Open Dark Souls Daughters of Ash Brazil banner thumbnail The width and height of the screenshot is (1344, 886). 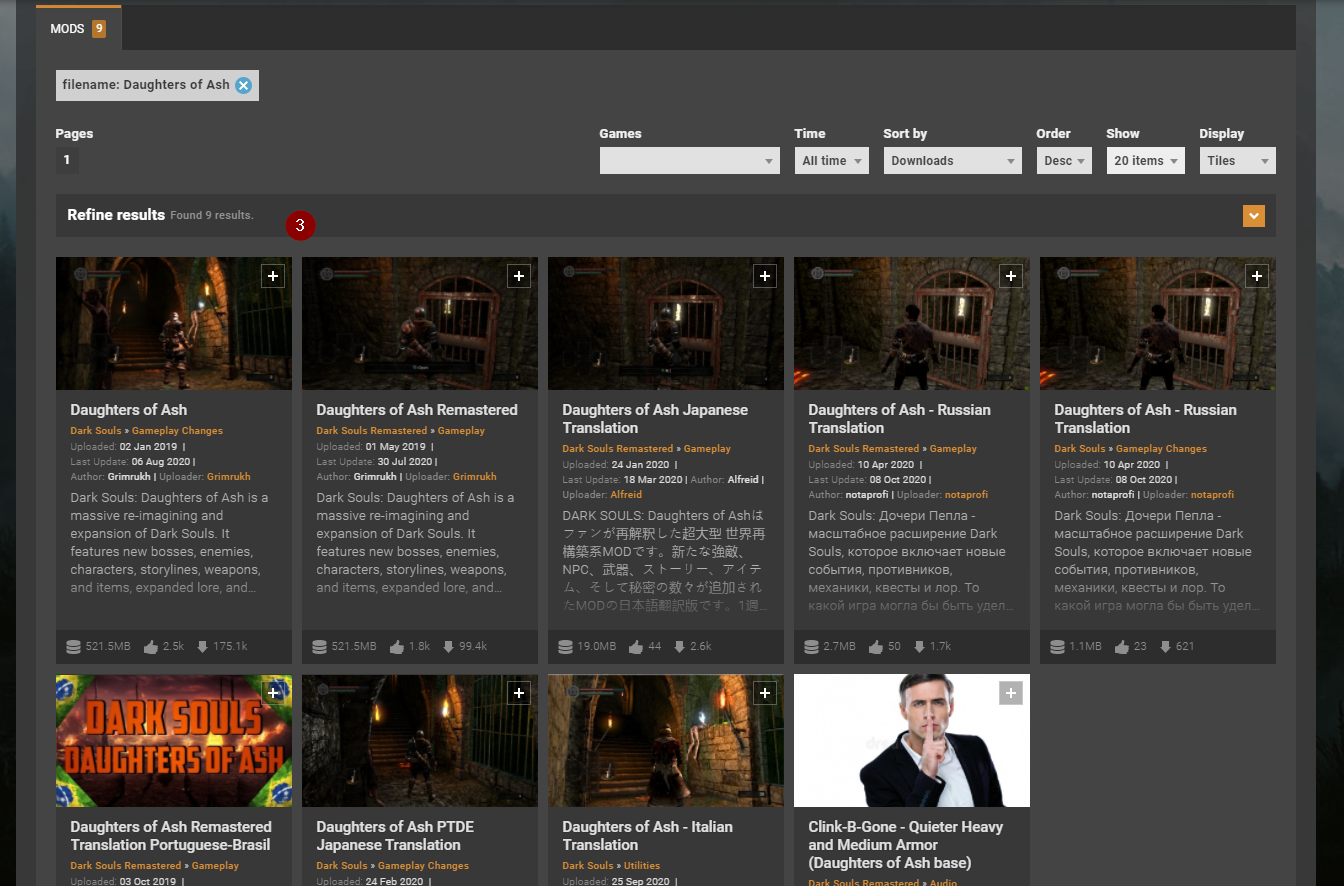174,740
